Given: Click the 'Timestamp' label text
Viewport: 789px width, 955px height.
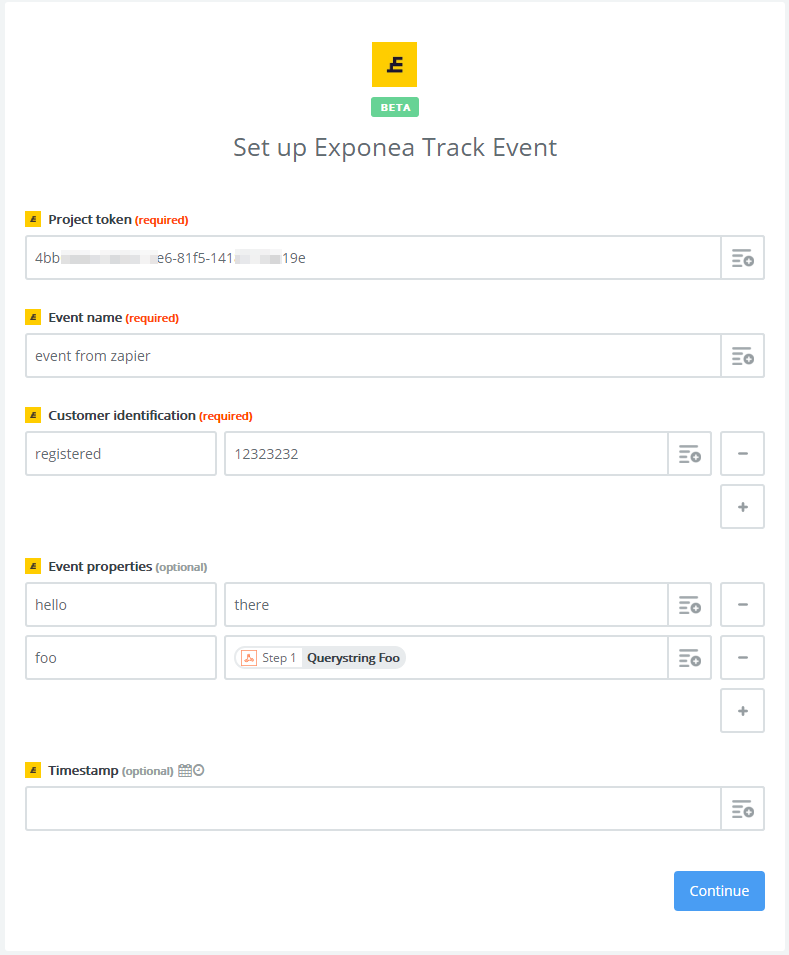Looking at the screenshot, I should tap(83, 770).
